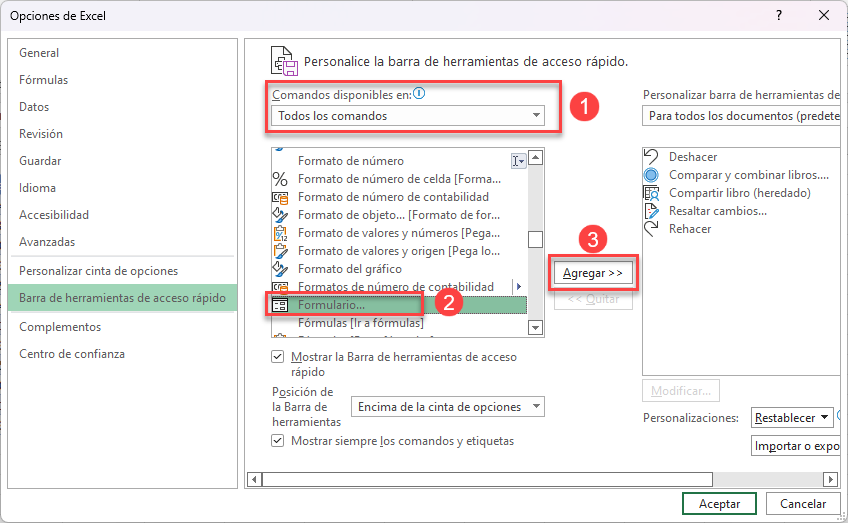This screenshot has height=523, width=848.
Task: Select the Fórmulas category
Action: (x=122, y=80)
